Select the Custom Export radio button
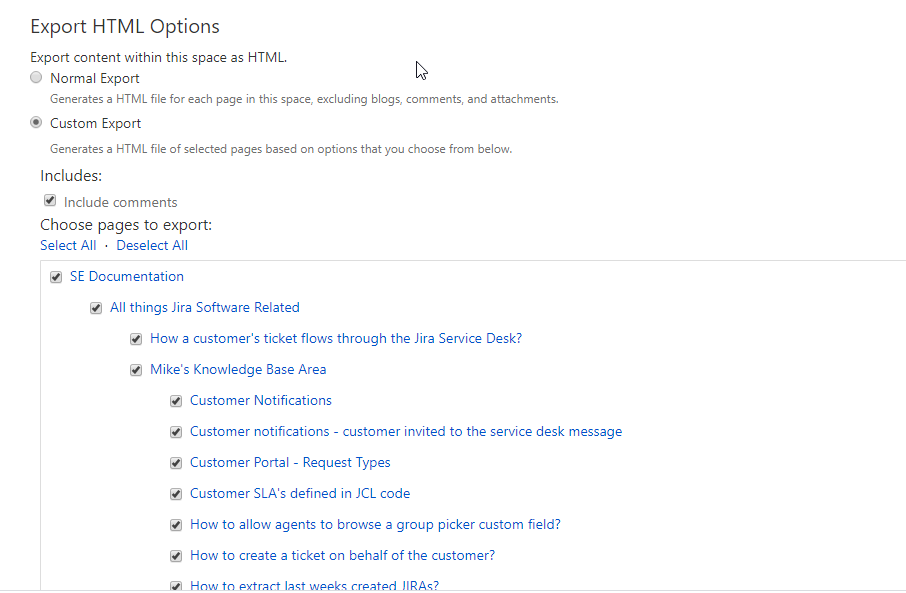This screenshot has height=593, width=906. point(37,123)
